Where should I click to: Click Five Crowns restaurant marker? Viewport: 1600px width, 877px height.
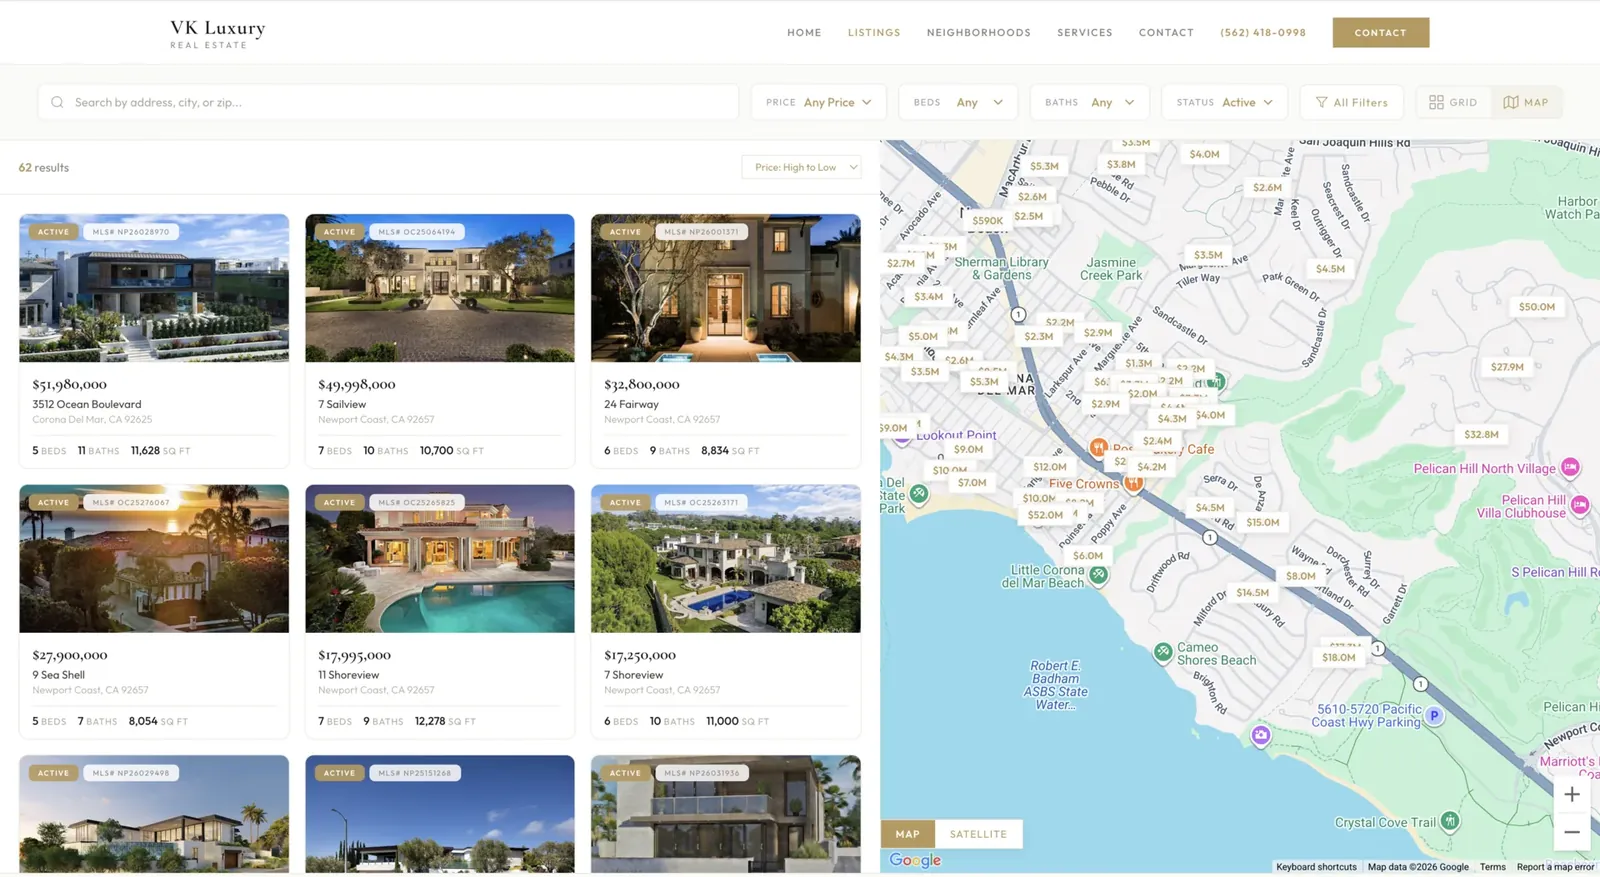point(1133,483)
